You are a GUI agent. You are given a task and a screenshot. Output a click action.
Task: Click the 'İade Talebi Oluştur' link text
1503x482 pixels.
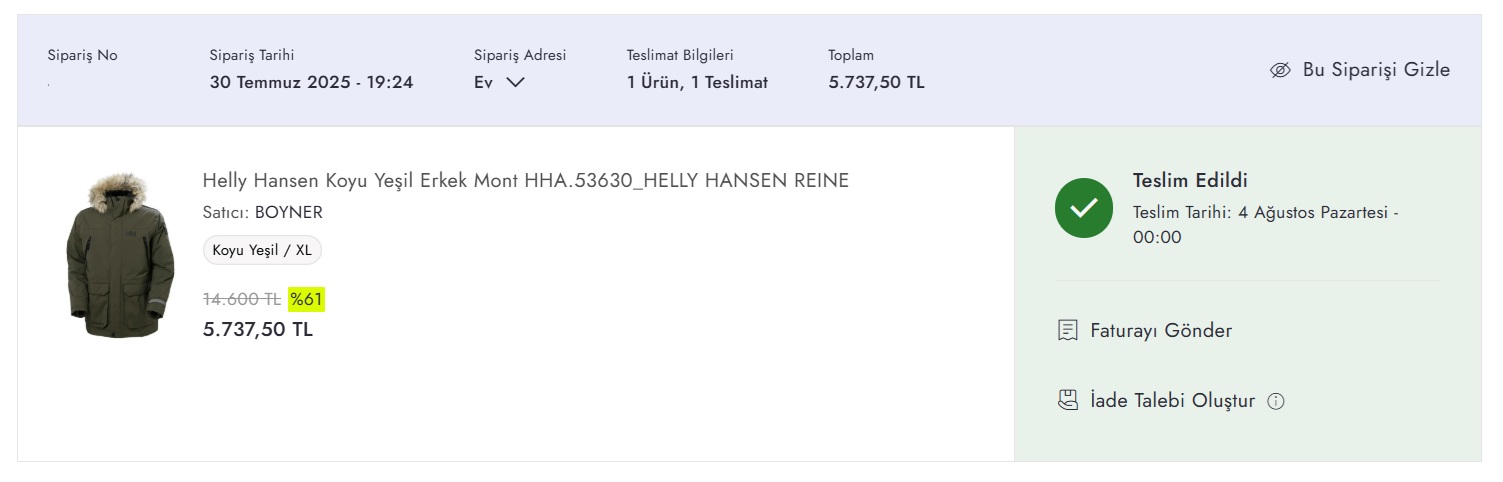(x=1172, y=401)
